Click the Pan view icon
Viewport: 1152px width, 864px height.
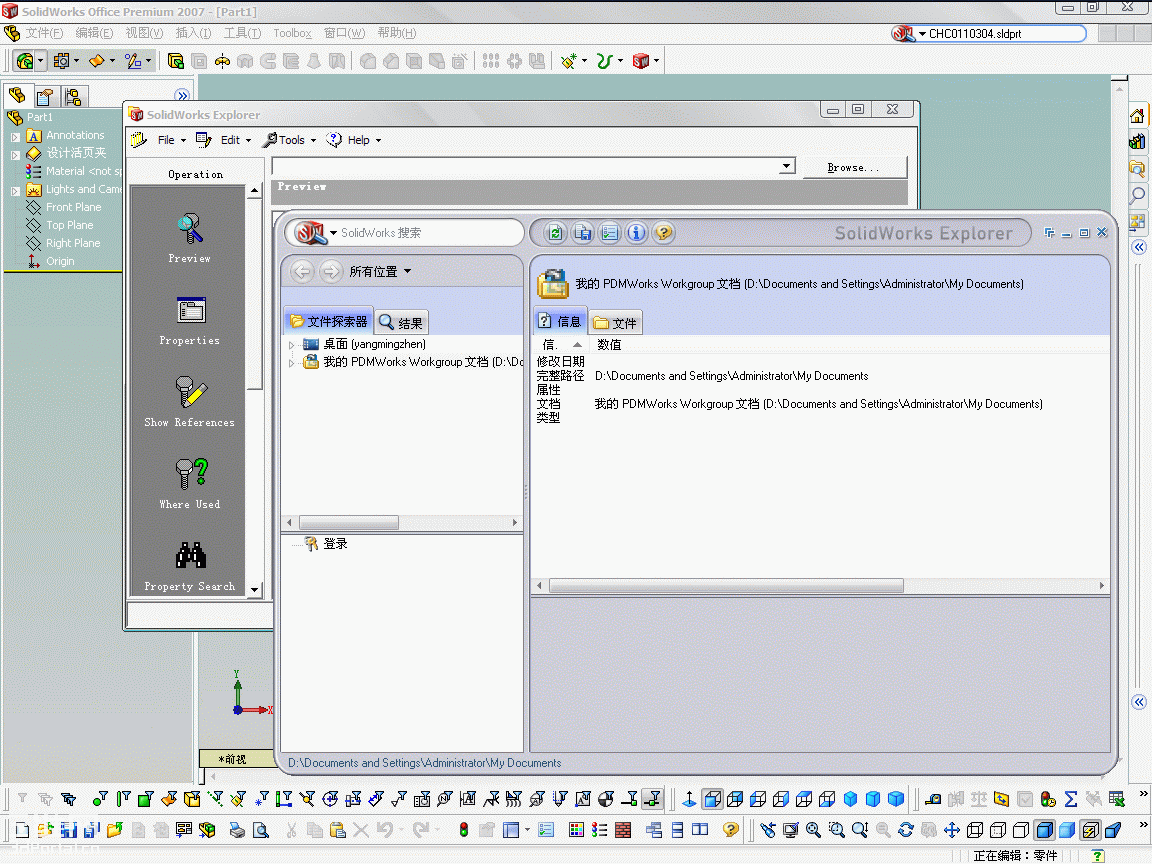[x=951, y=830]
